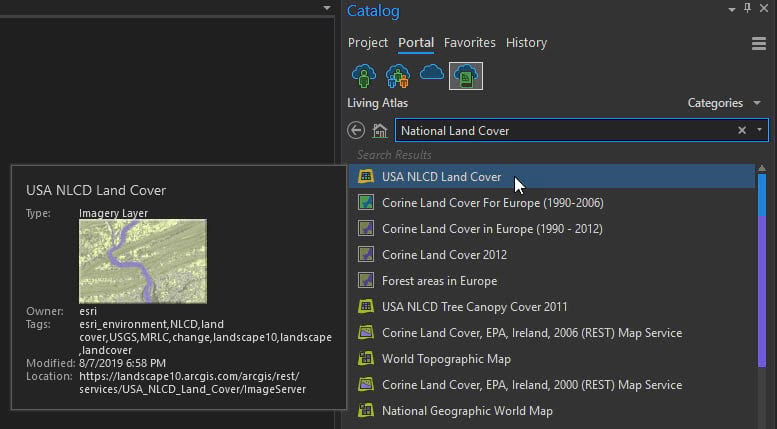Select USA NLCD Tree Canopy Cover 2011
777x429 pixels.
[475, 307]
